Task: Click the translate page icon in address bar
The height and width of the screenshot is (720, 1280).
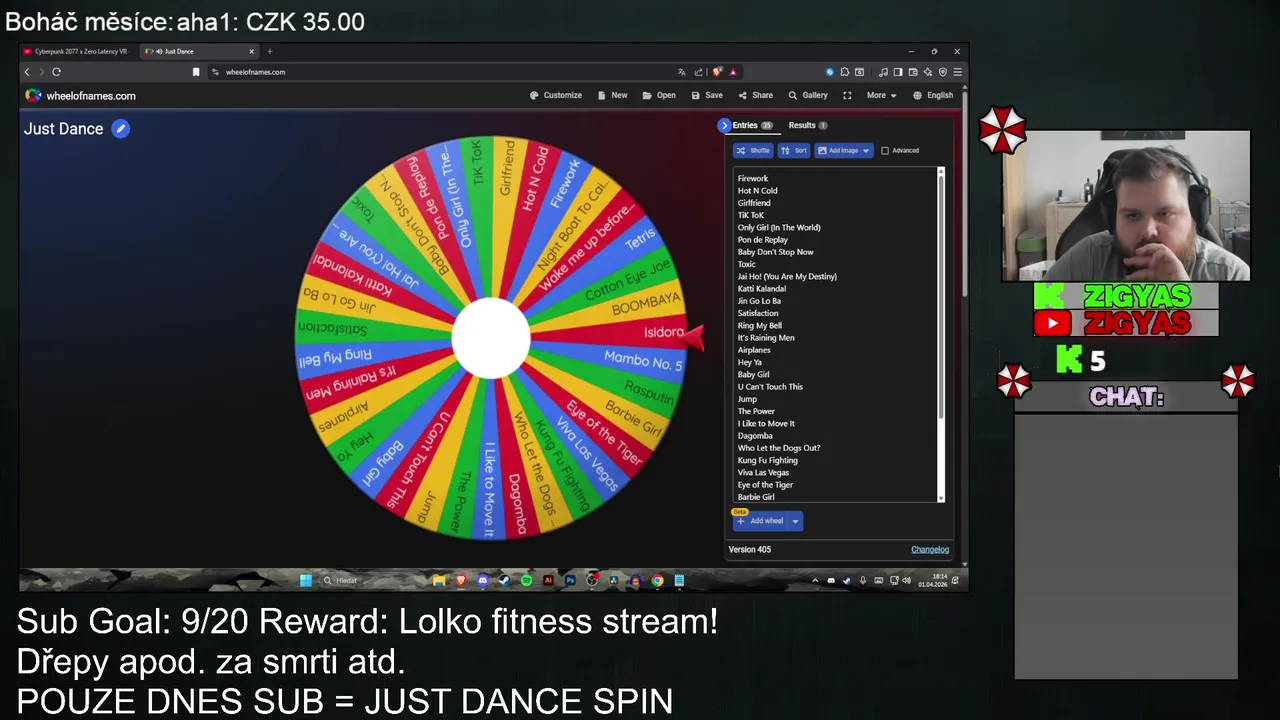Action: [x=682, y=72]
